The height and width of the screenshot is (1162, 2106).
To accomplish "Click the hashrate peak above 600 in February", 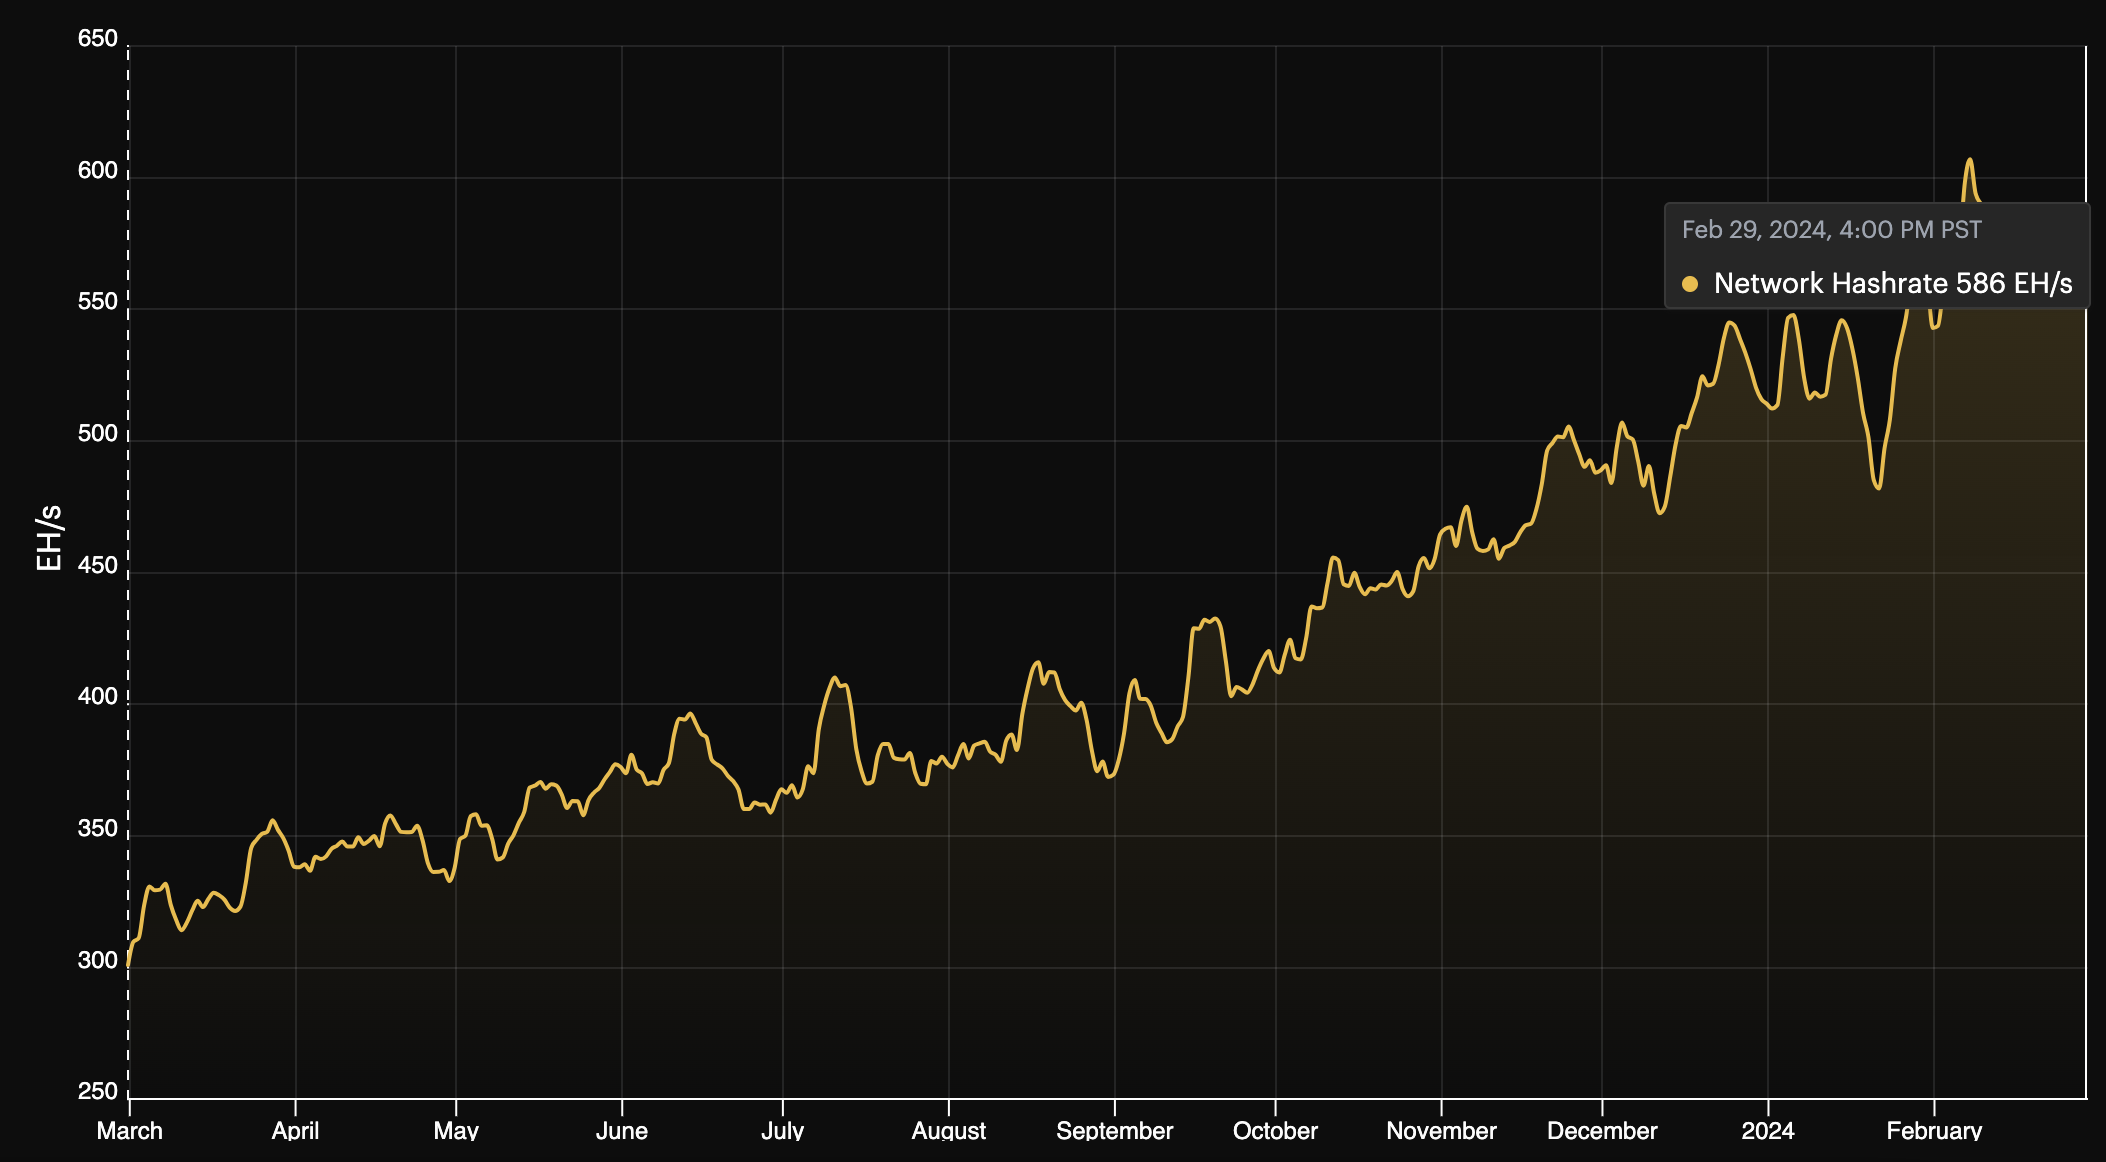I will tap(1969, 160).
